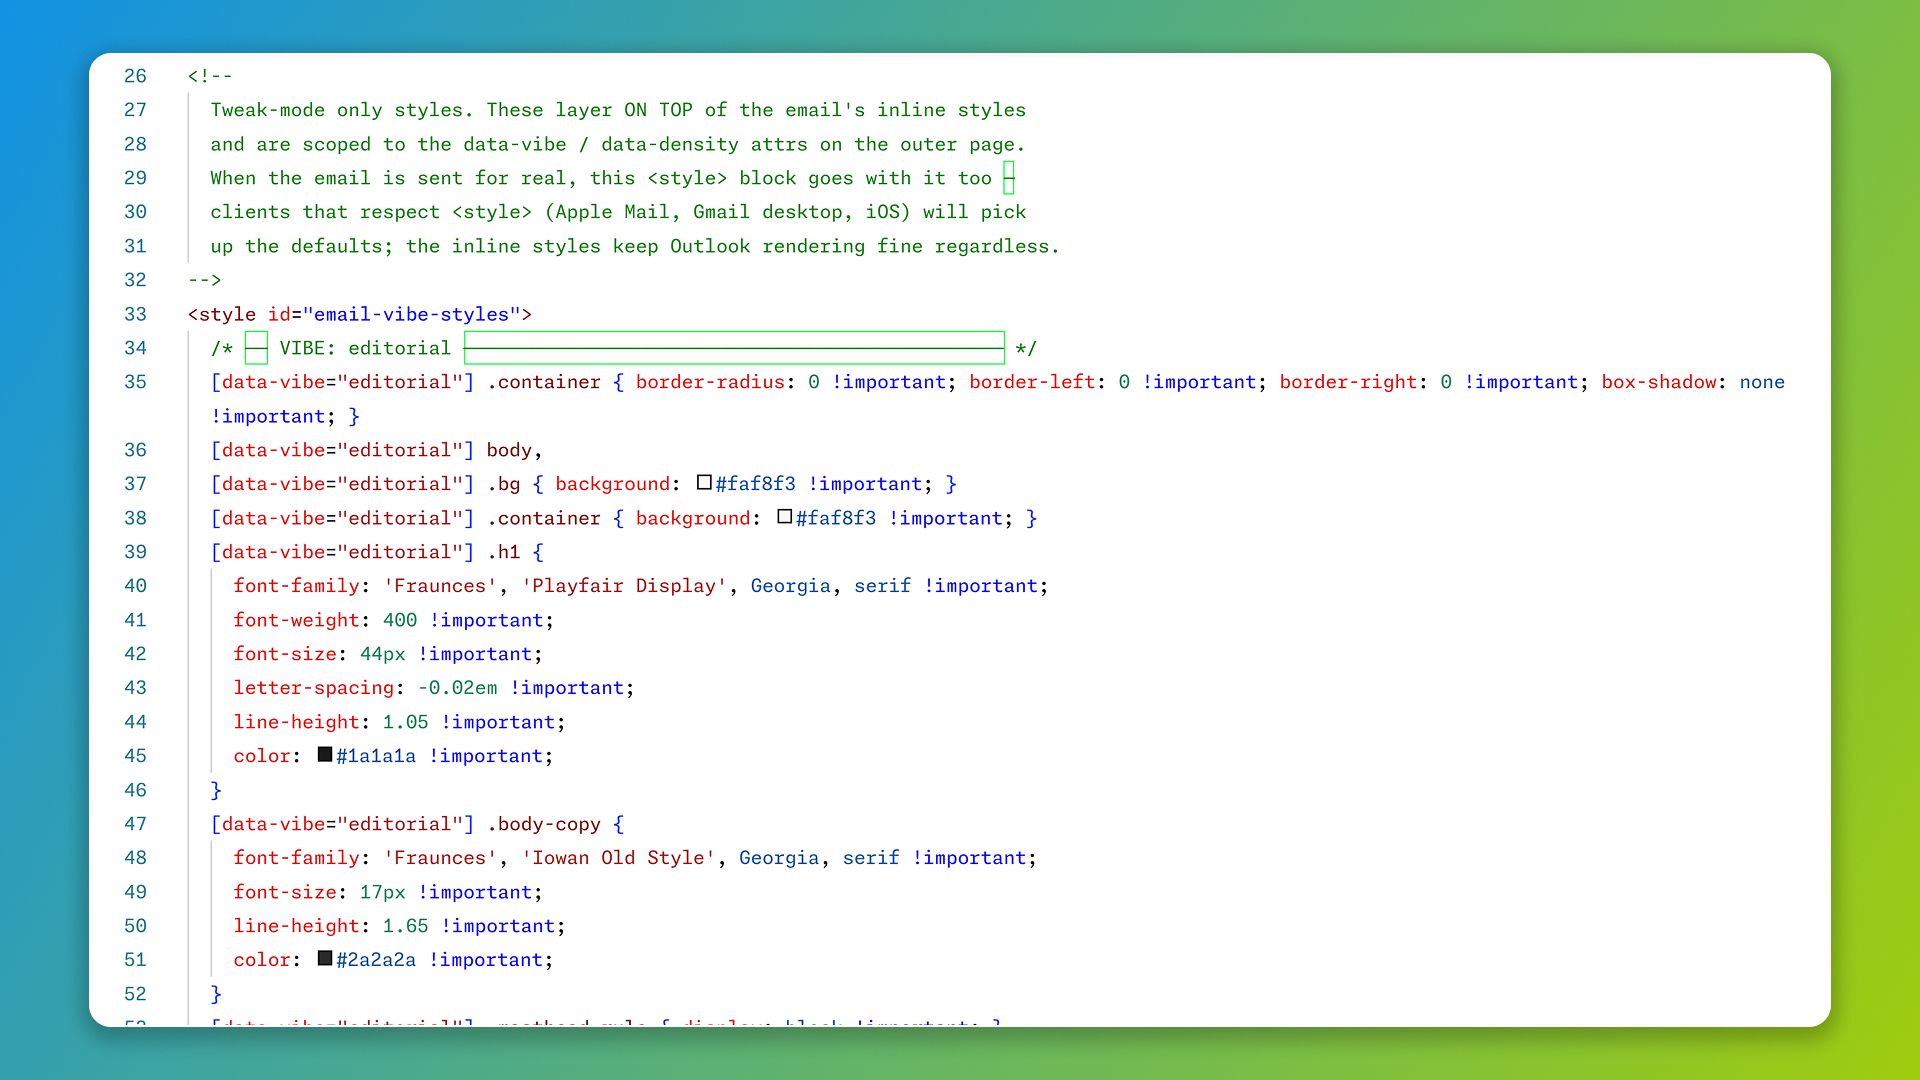Click the font-weight 400 value
This screenshot has height=1080, width=1920.
pos(400,620)
